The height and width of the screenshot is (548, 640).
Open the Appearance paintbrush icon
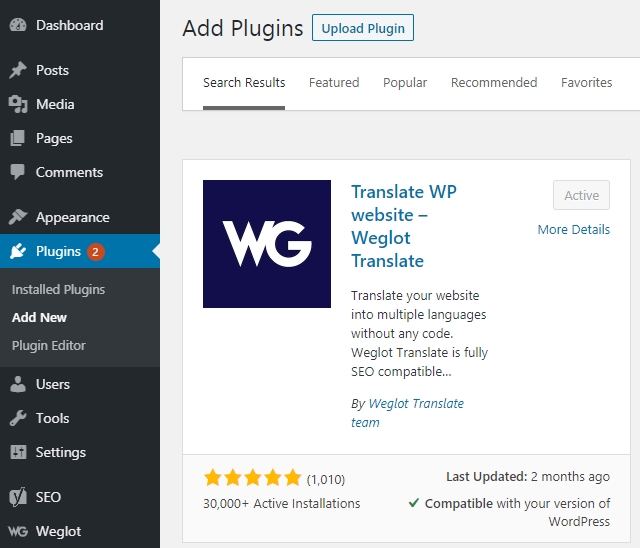[x=18, y=217]
